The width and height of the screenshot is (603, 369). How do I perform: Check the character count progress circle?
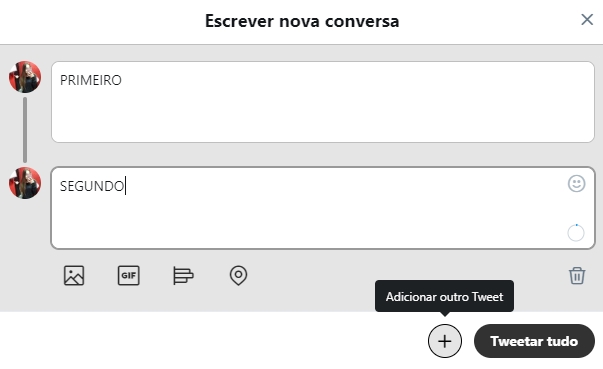click(576, 233)
